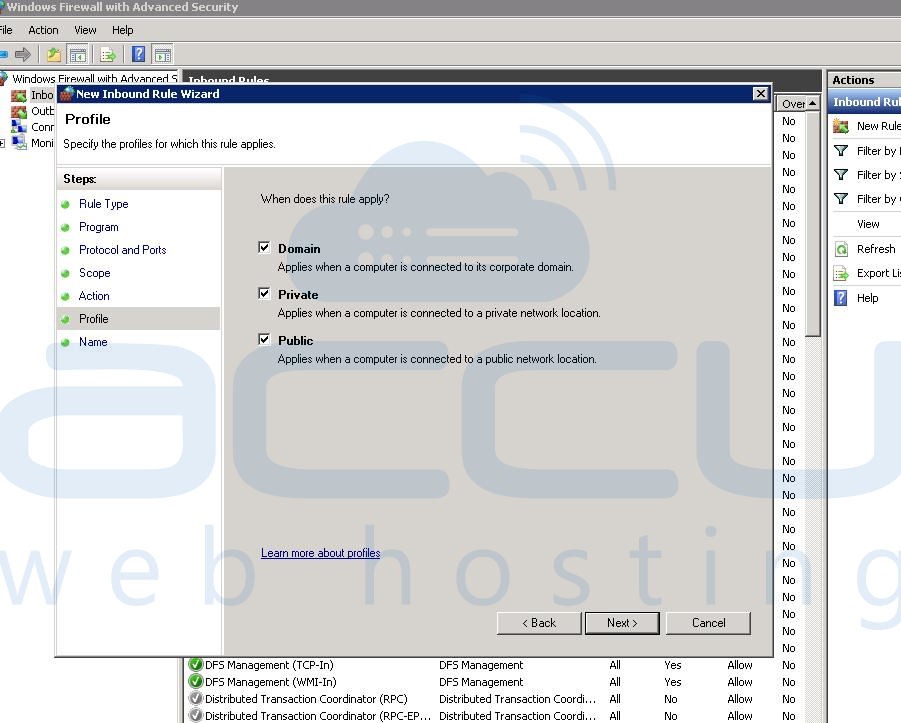
Task: Click the Next button in the wizard
Action: coord(622,623)
